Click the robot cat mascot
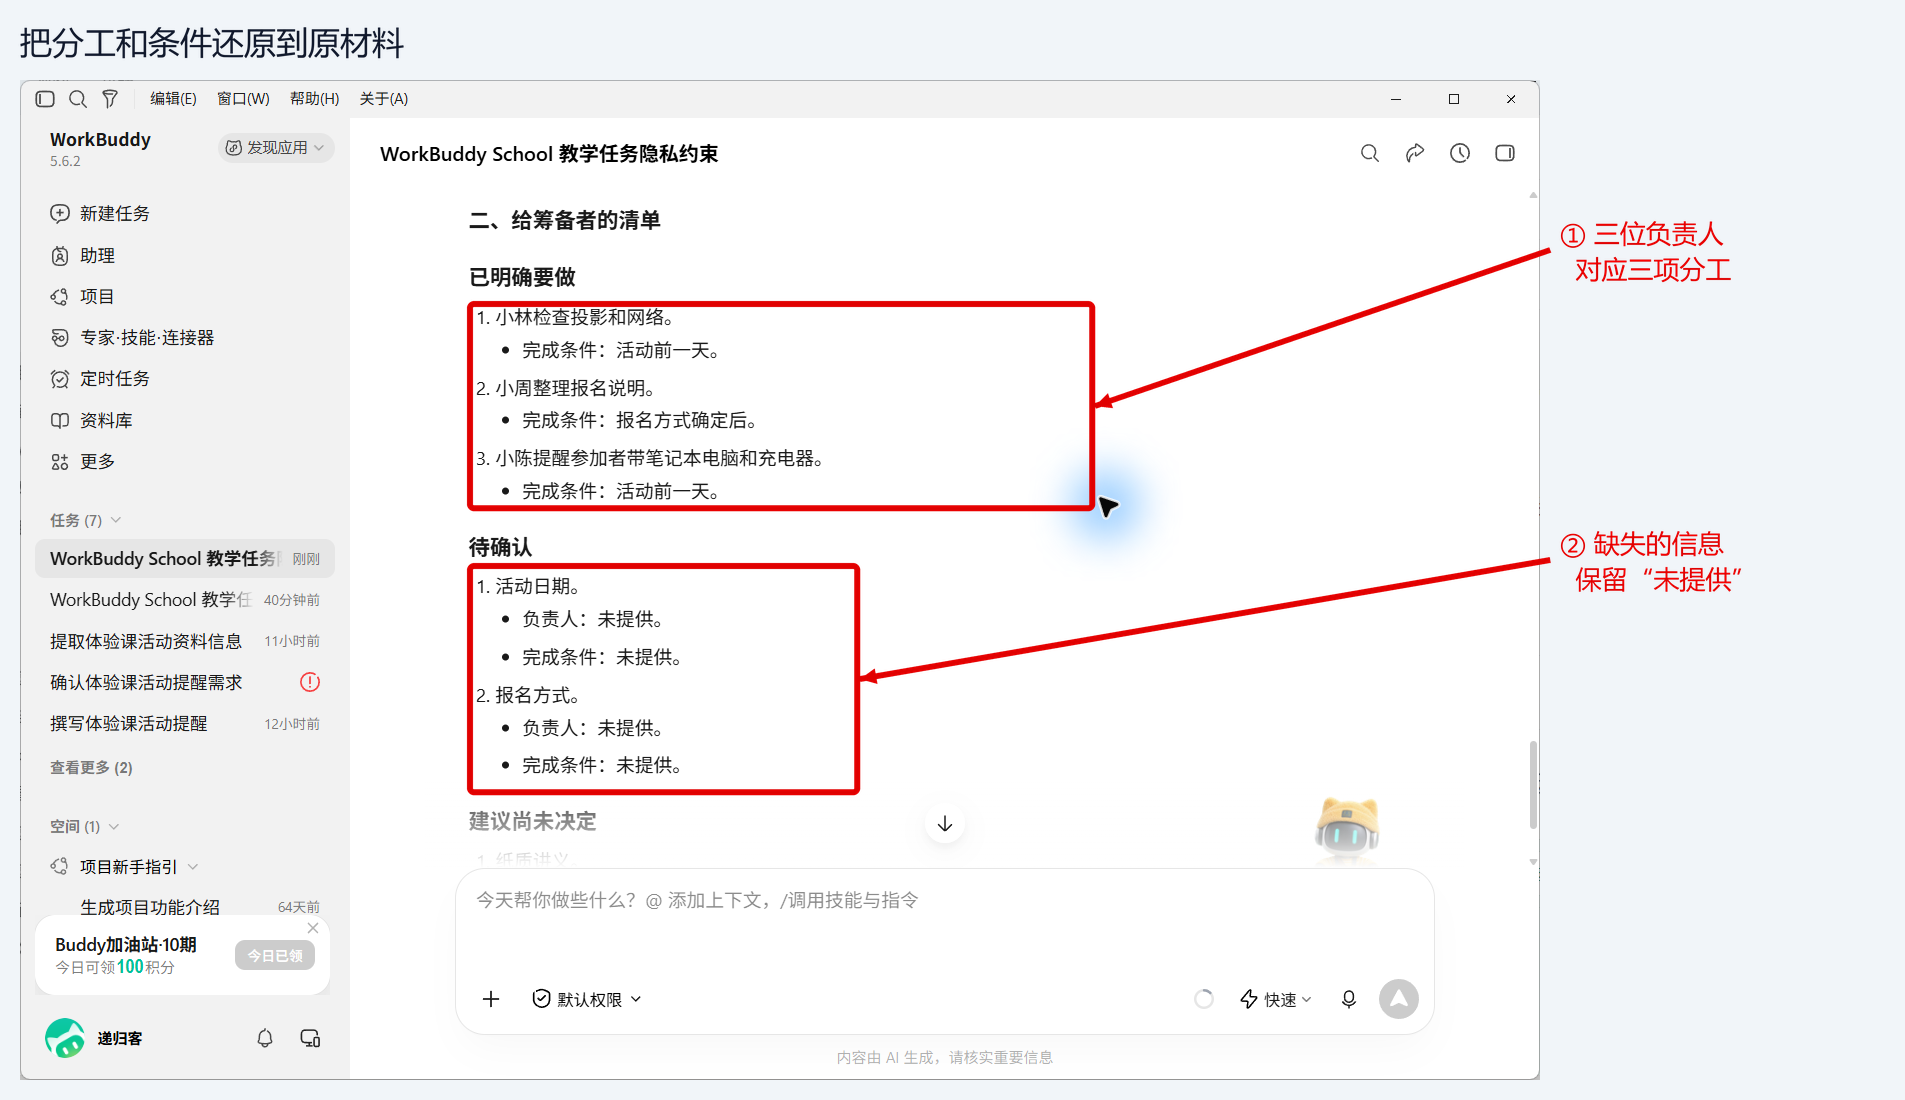The height and width of the screenshot is (1100, 1905). click(x=1347, y=828)
